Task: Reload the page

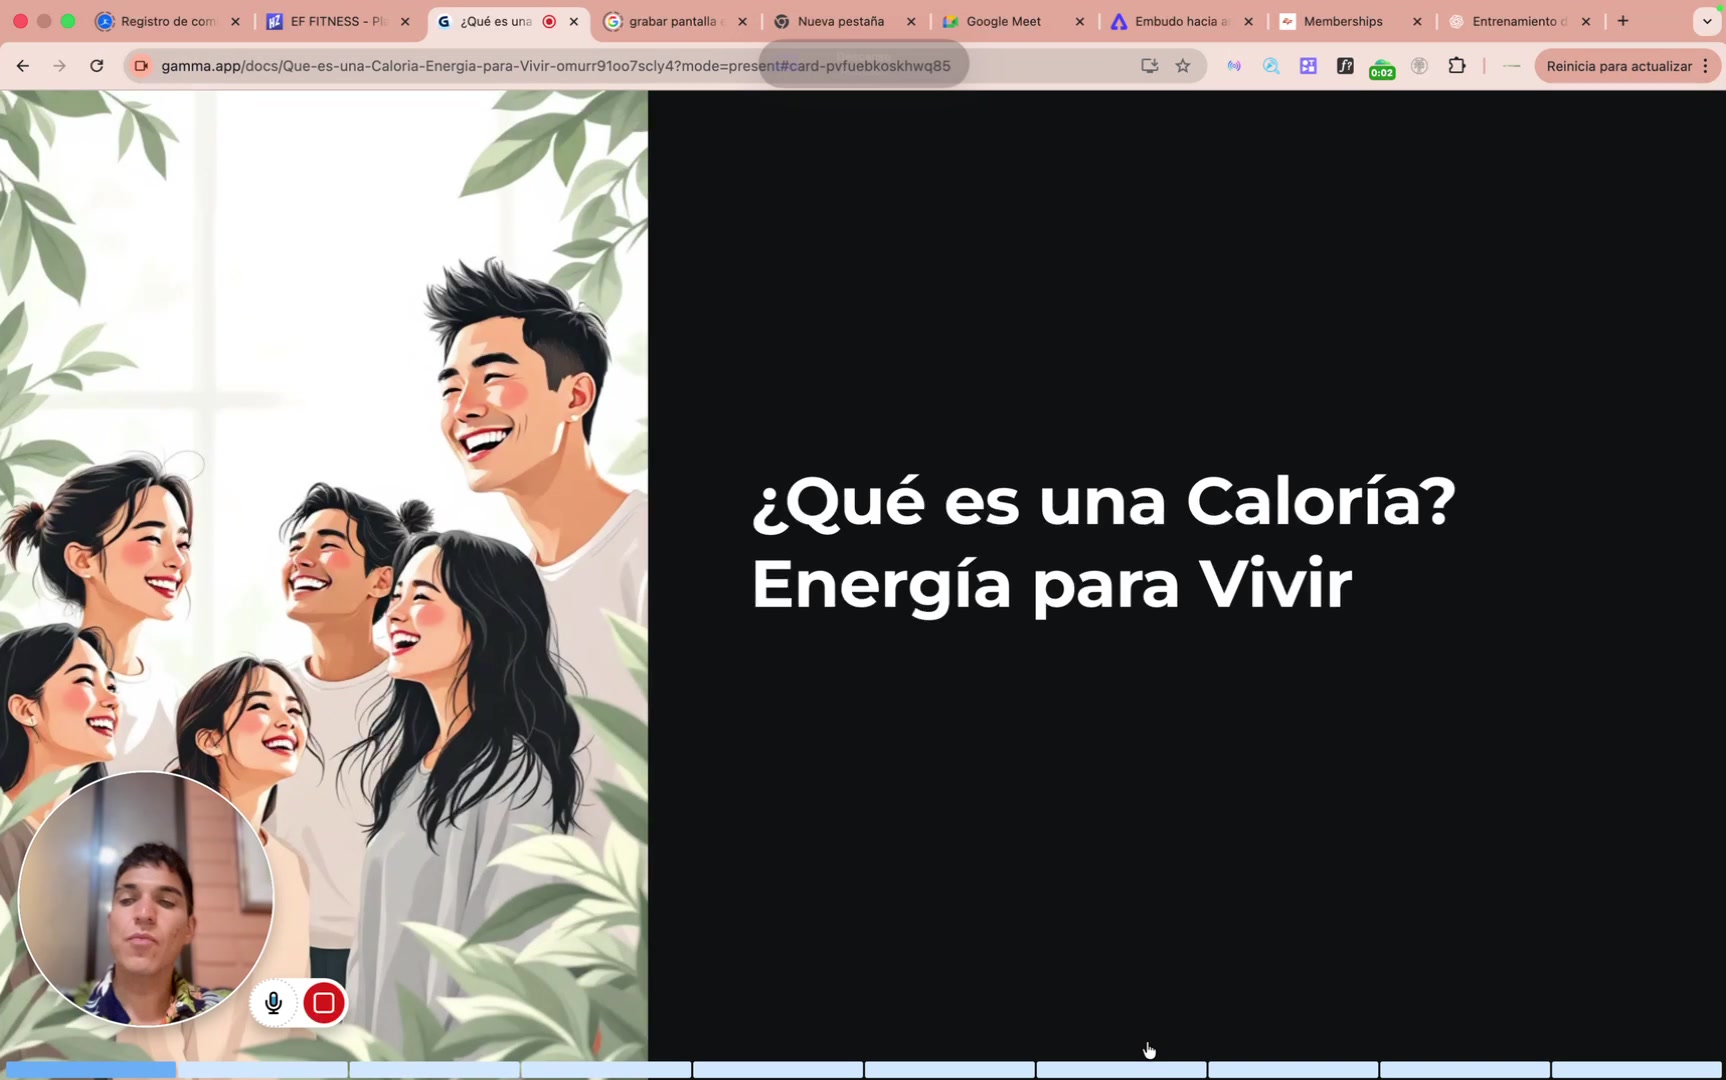Action: pyautogui.click(x=97, y=66)
